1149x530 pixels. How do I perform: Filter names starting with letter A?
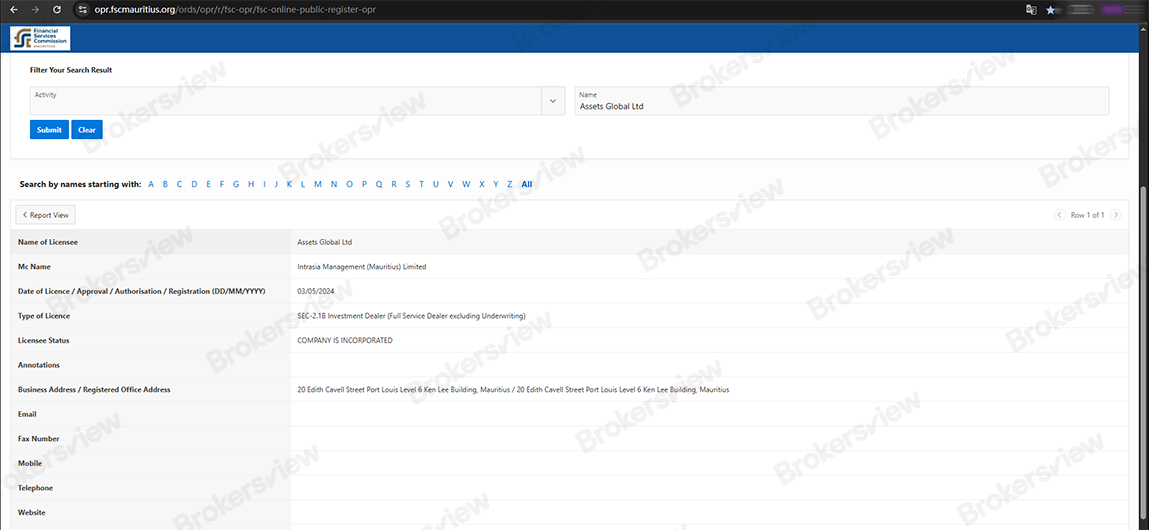tap(151, 184)
